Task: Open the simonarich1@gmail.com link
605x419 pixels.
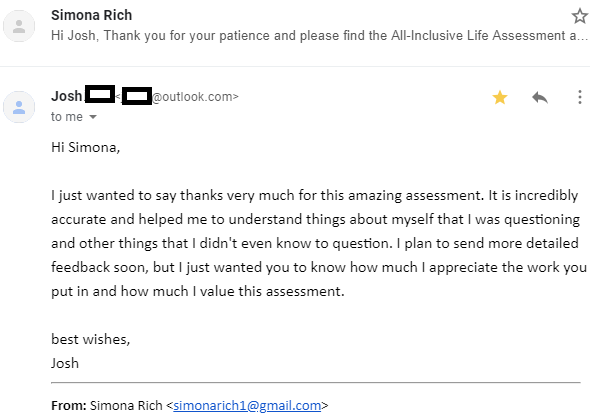Action: (247, 405)
